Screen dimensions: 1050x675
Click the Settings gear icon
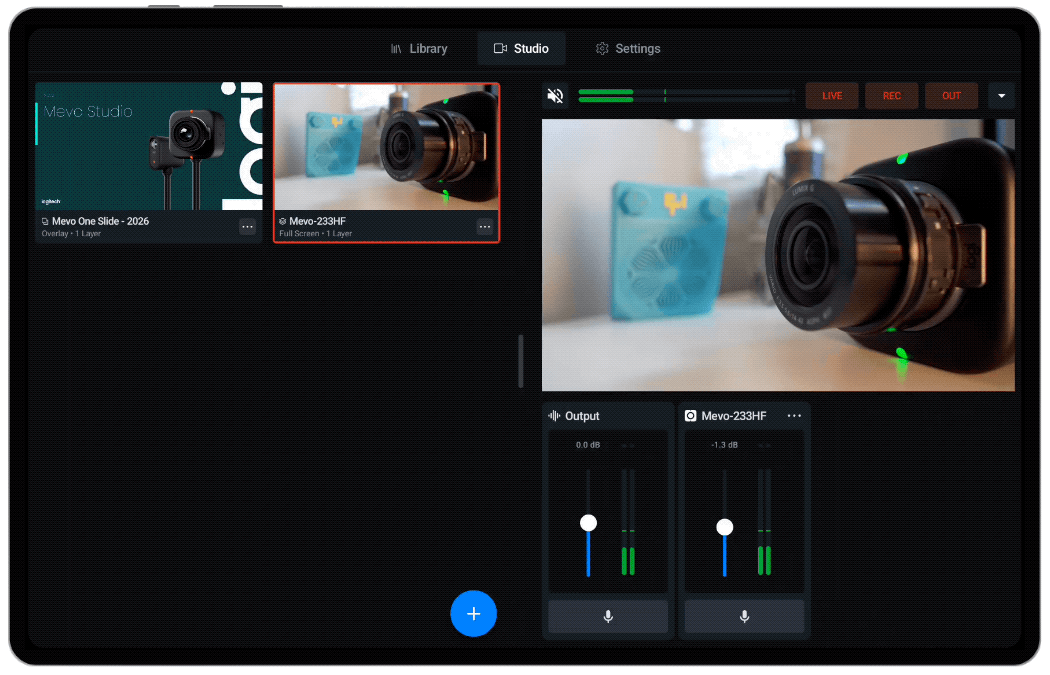pos(601,48)
